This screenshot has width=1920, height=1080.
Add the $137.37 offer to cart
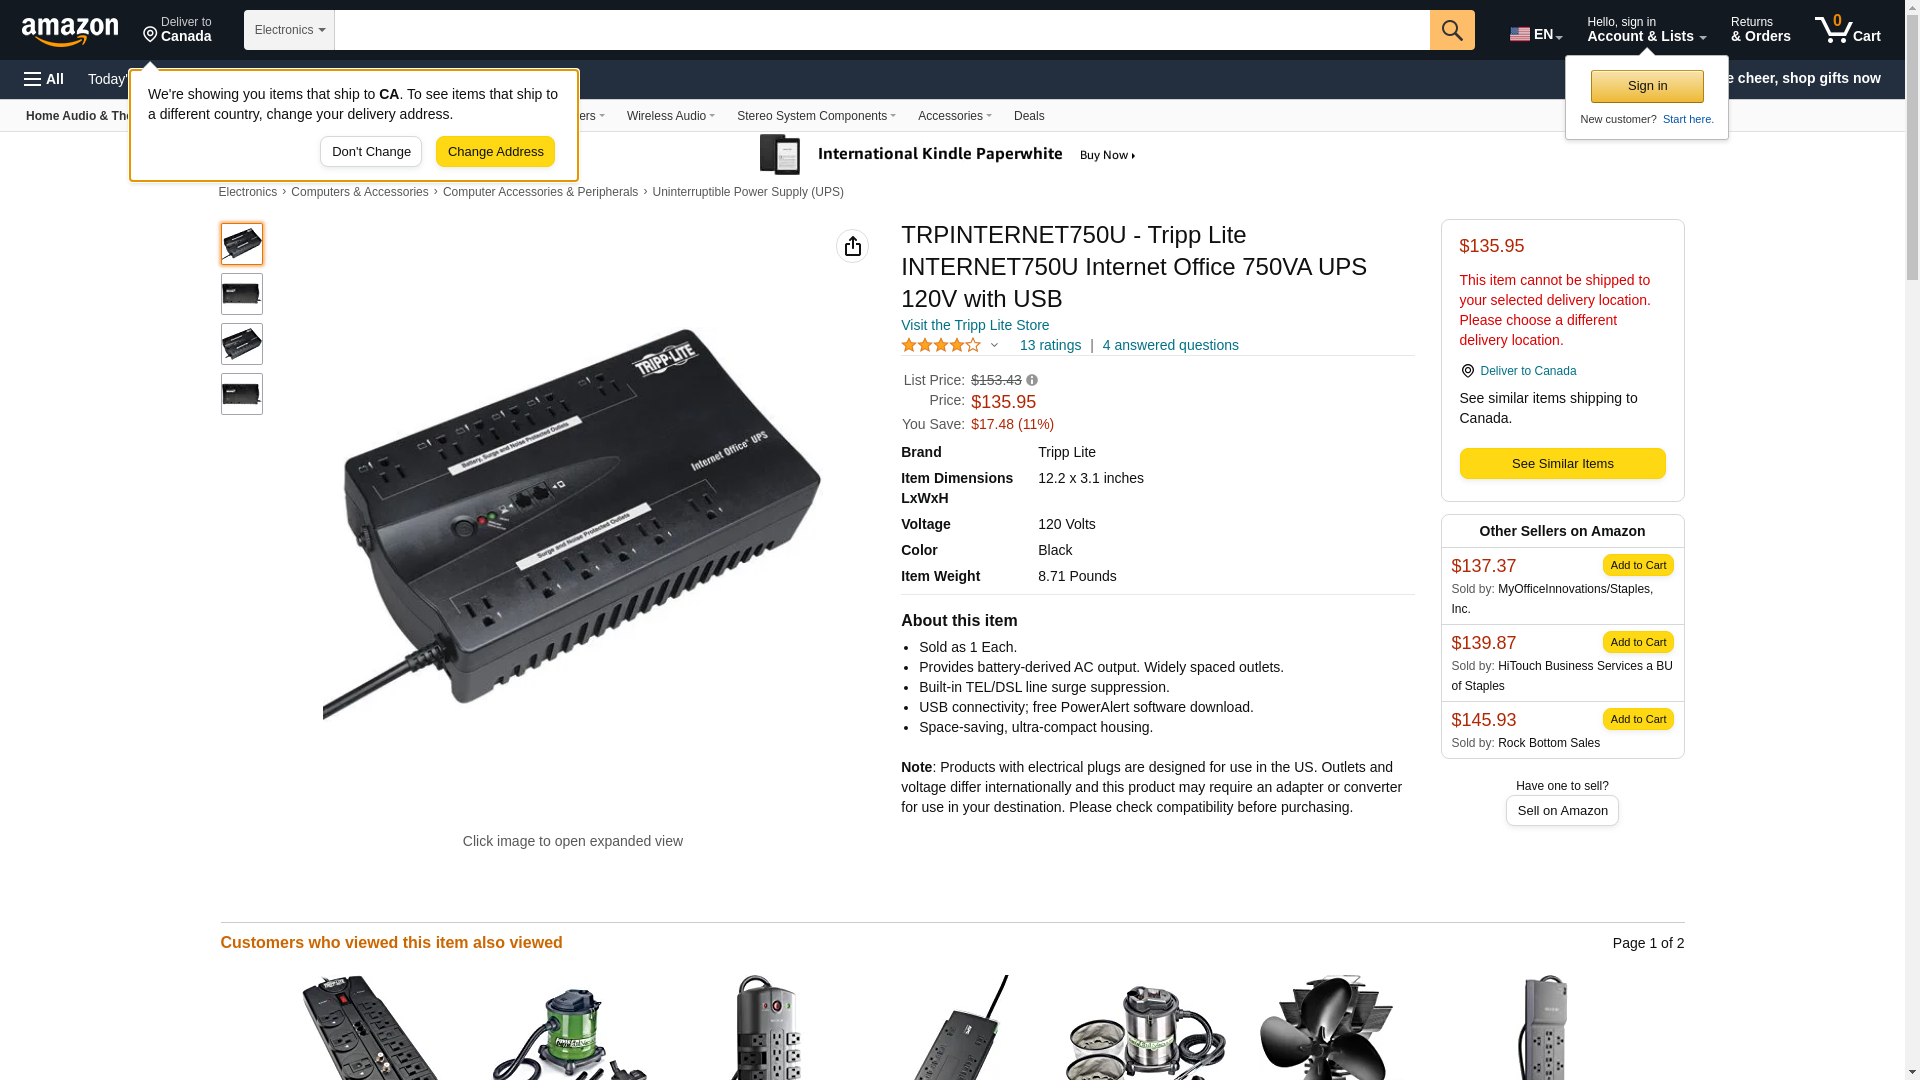tap(1638, 565)
